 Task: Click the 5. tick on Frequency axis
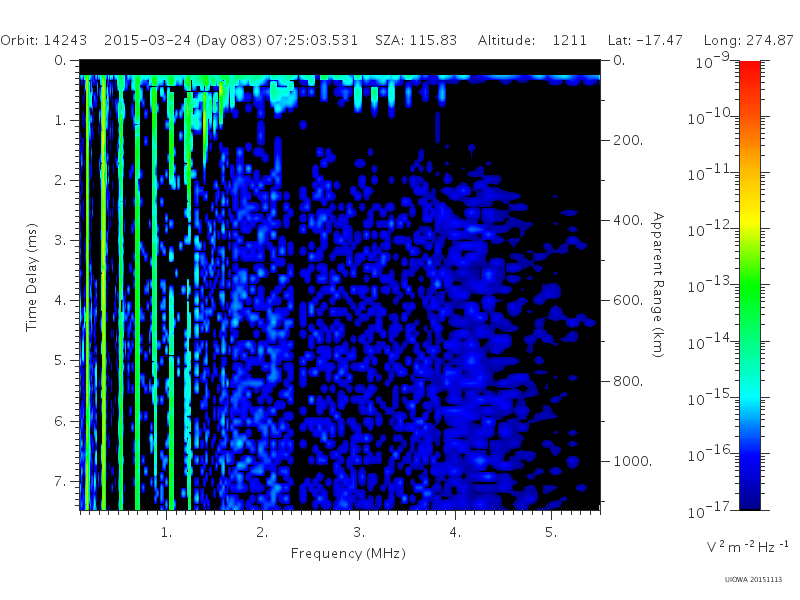coord(551,532)
